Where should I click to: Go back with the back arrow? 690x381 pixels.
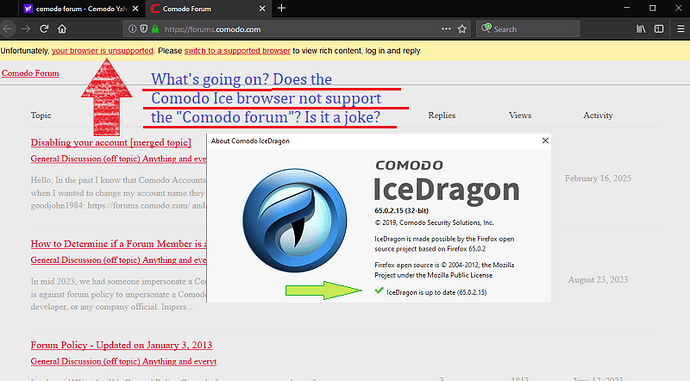8,29
